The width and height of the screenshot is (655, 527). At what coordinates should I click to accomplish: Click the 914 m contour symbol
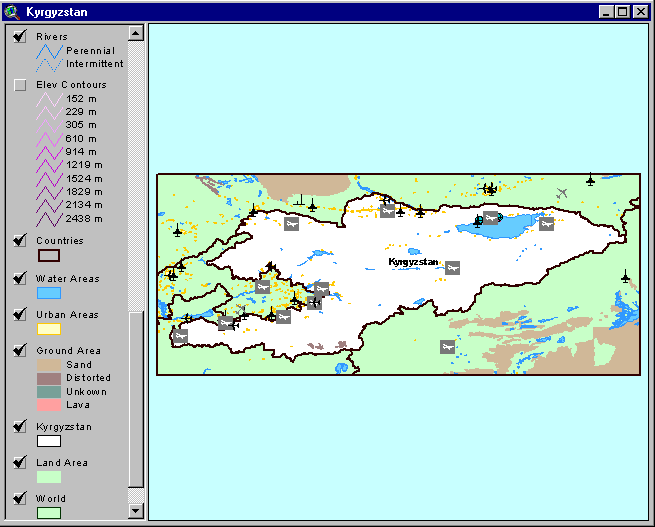click(x=49, y=152)
